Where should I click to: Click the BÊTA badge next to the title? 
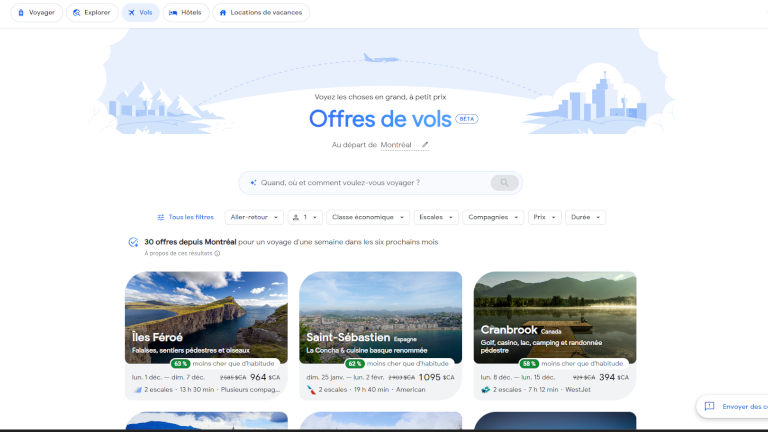click(467, 119)
